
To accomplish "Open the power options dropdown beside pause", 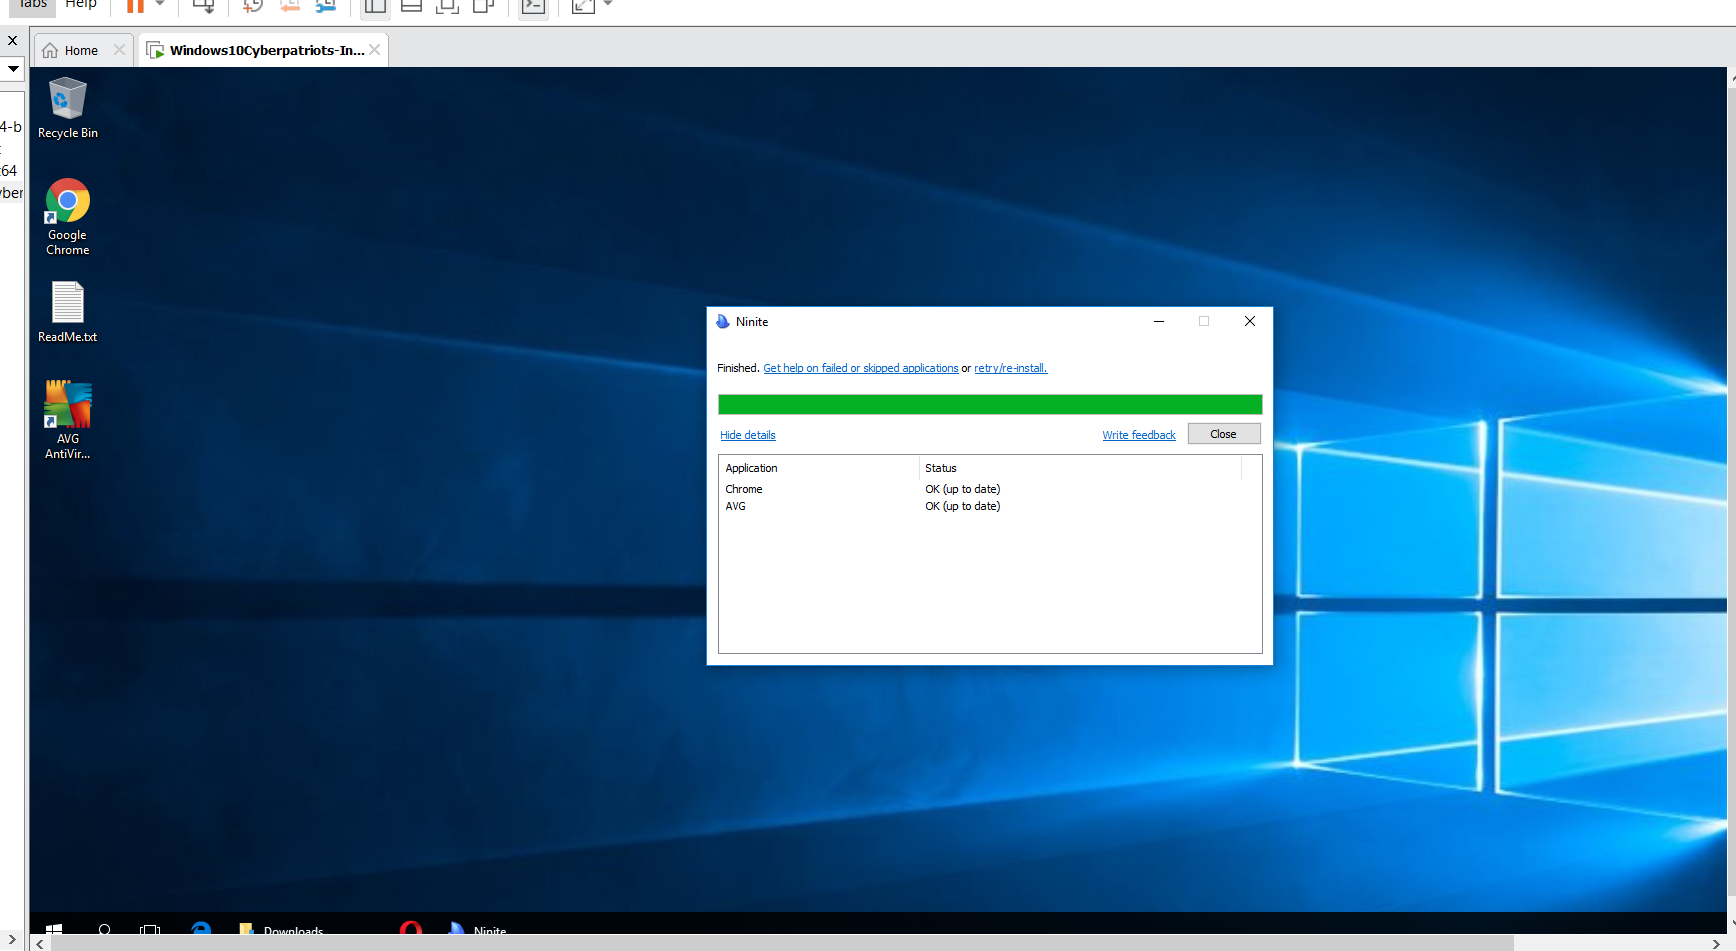I will coord(160,4).
